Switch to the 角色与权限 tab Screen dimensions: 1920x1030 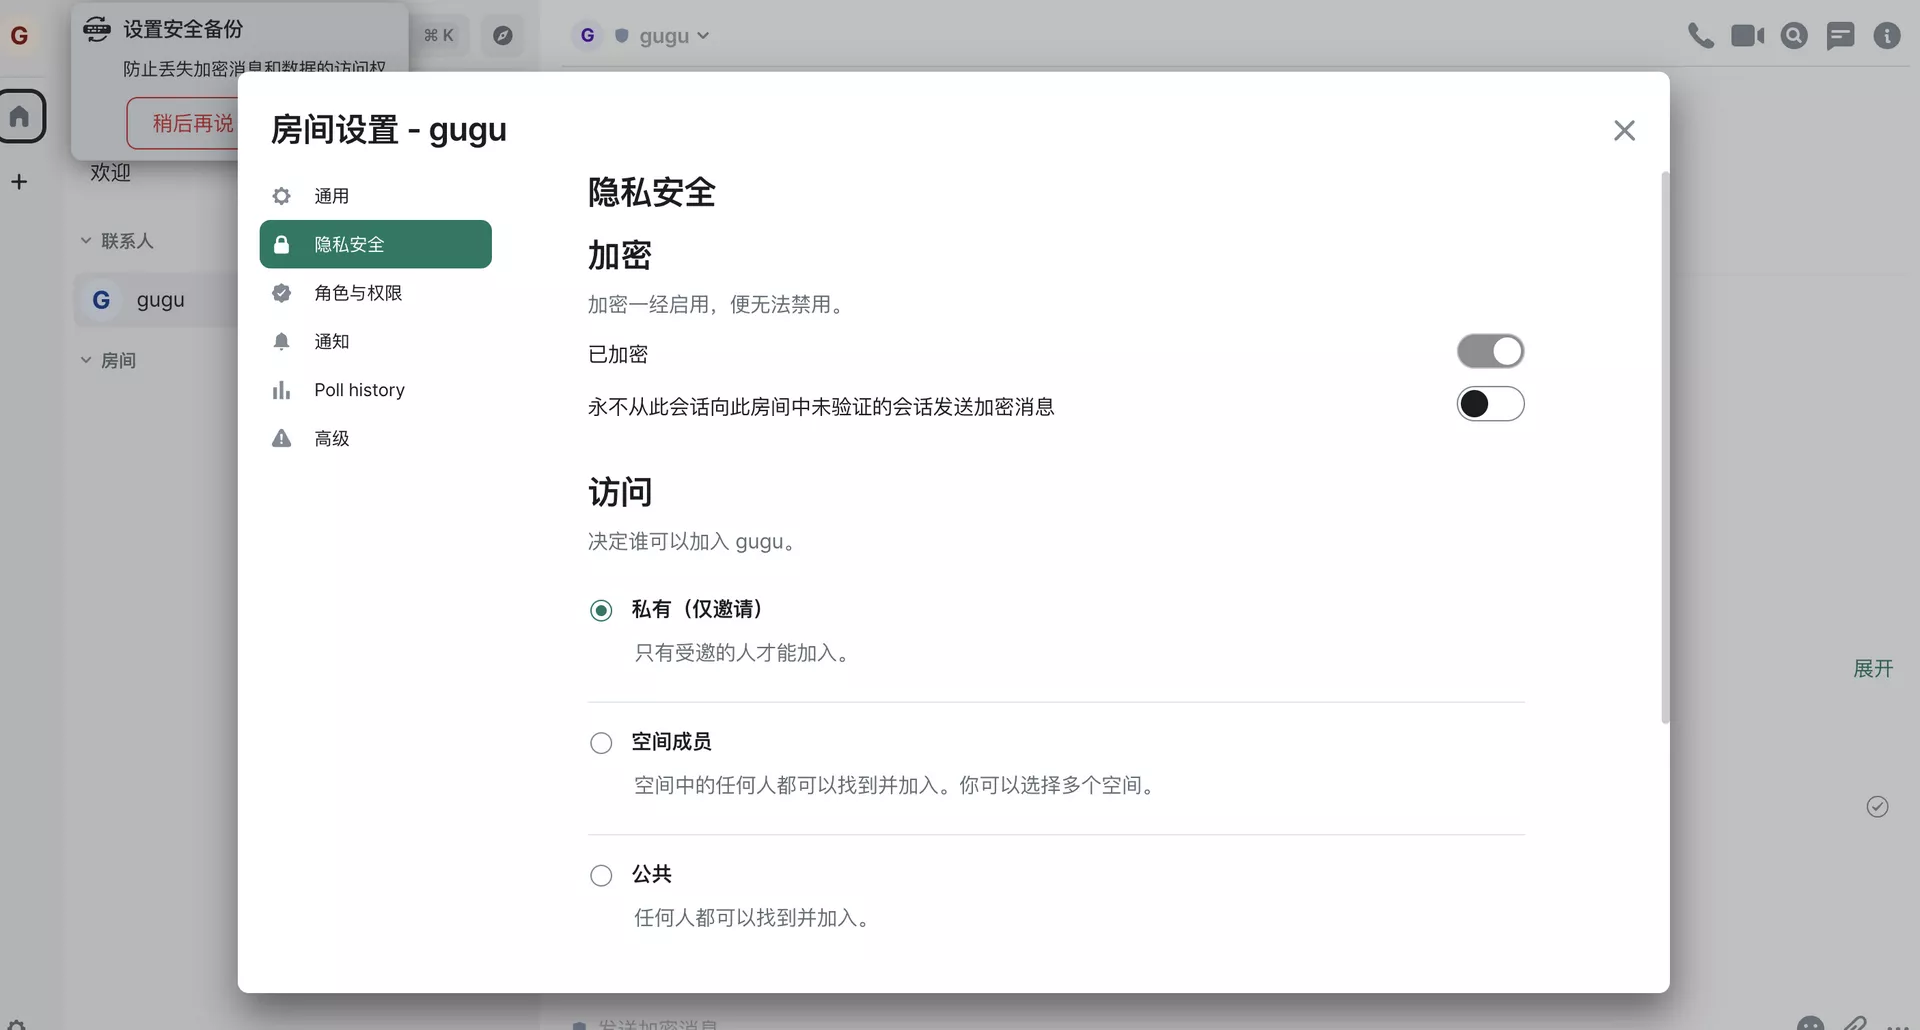358,293
